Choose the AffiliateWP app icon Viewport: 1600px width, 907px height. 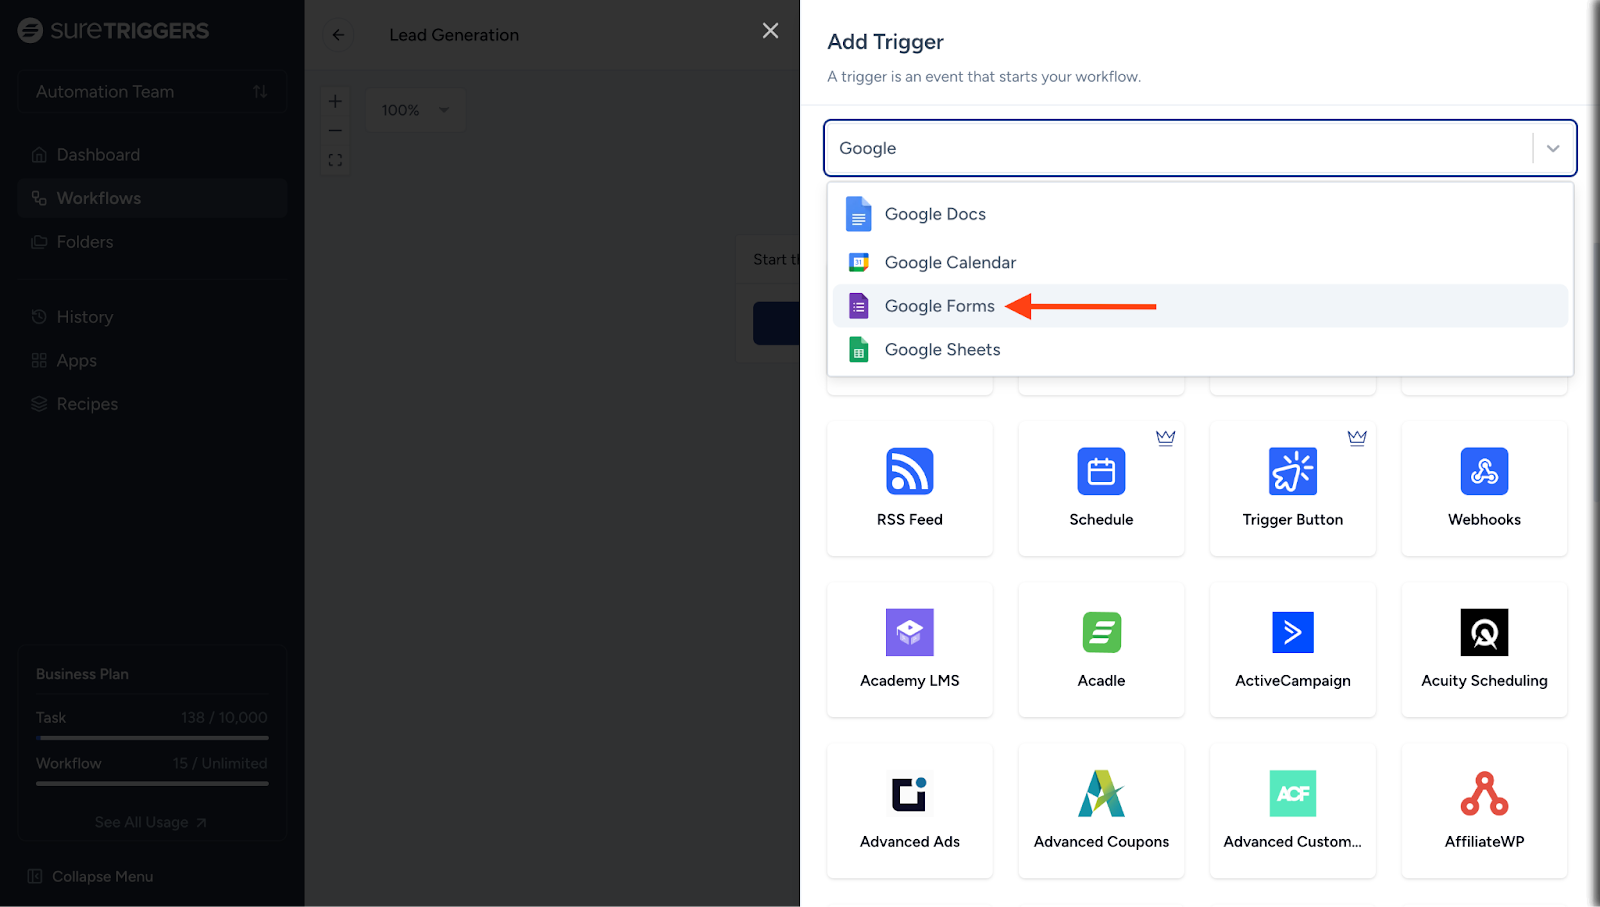1484,793
